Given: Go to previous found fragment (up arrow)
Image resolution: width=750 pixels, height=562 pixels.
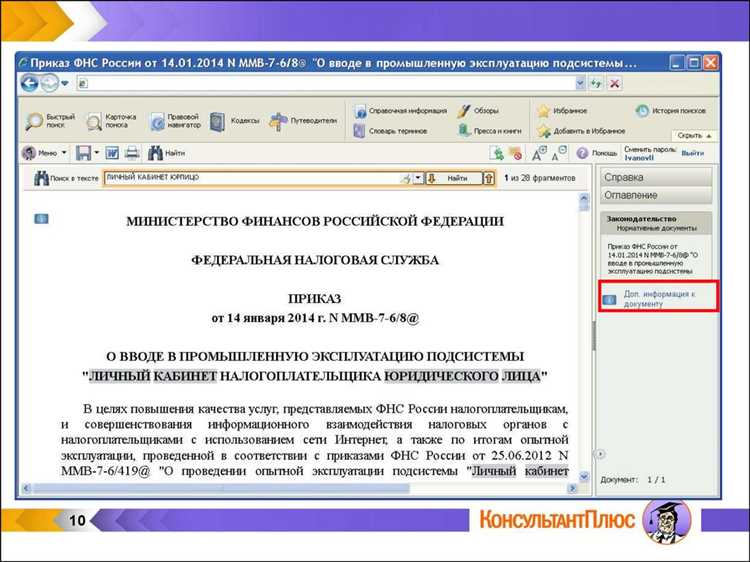Looking at the screenshot, I should [489, 178].
